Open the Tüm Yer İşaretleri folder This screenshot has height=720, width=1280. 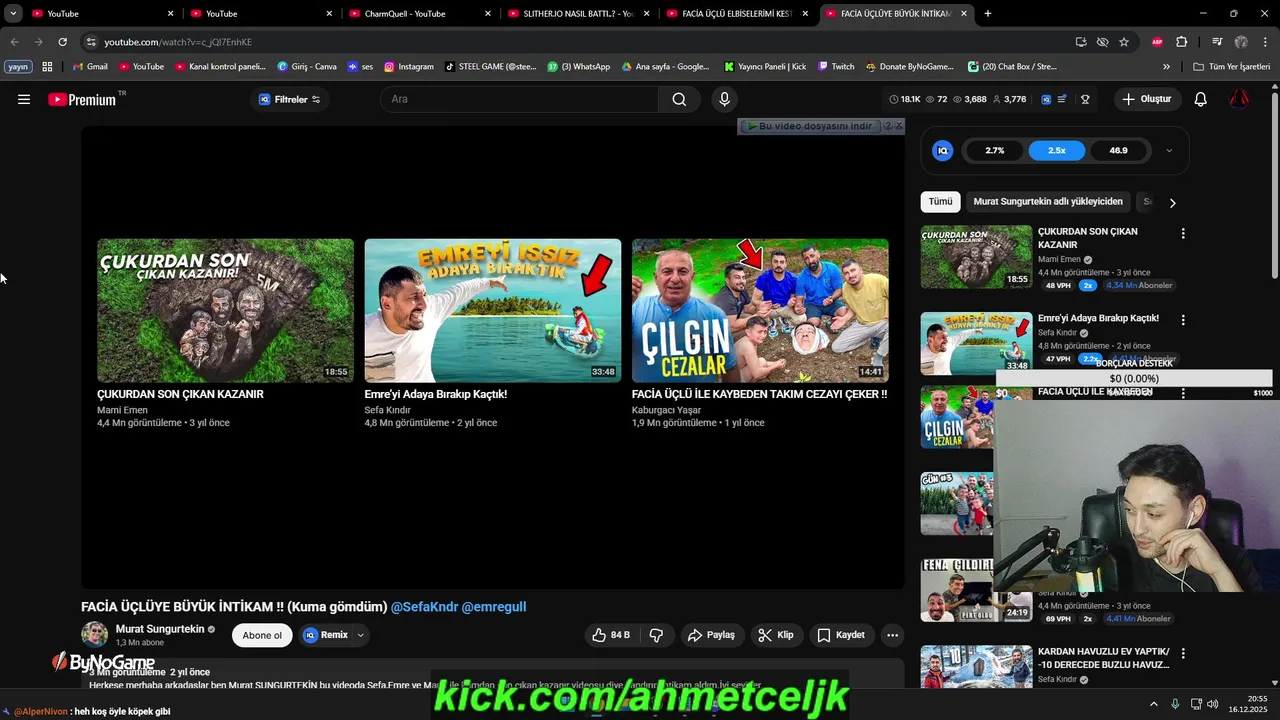(x=1231, y=67)
